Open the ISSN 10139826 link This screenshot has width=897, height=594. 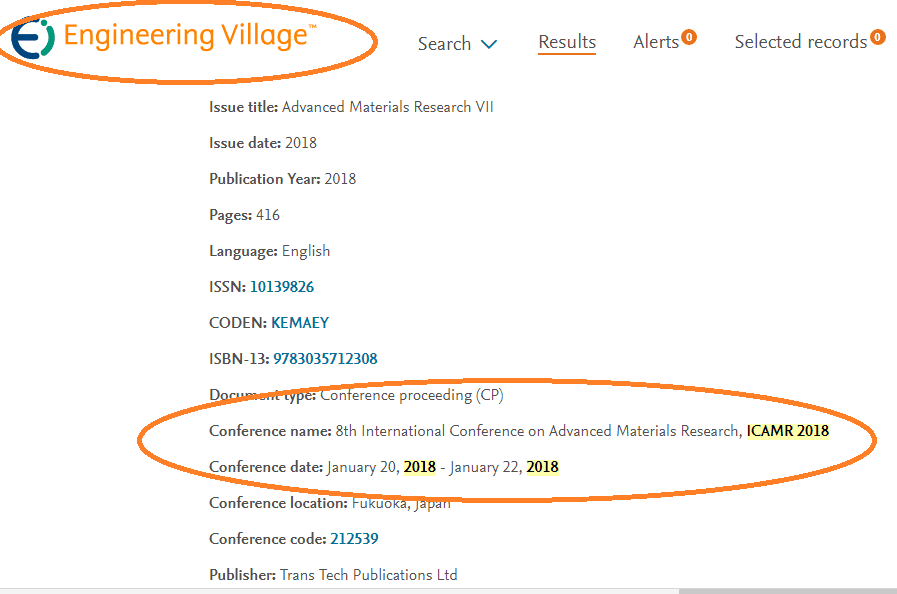click(x=281, y=287)
